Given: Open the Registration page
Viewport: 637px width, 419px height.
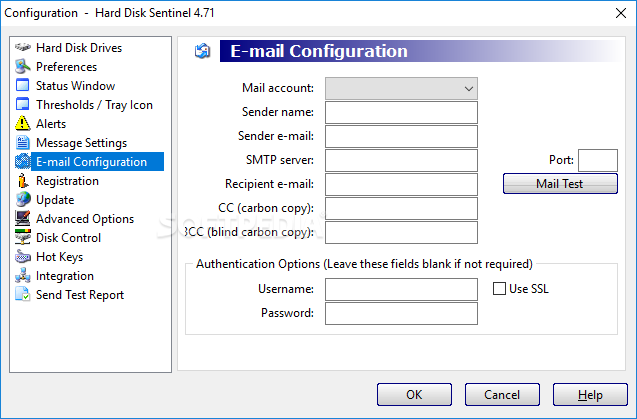Looking at the screenshot, I should click(x=67, y=181).
